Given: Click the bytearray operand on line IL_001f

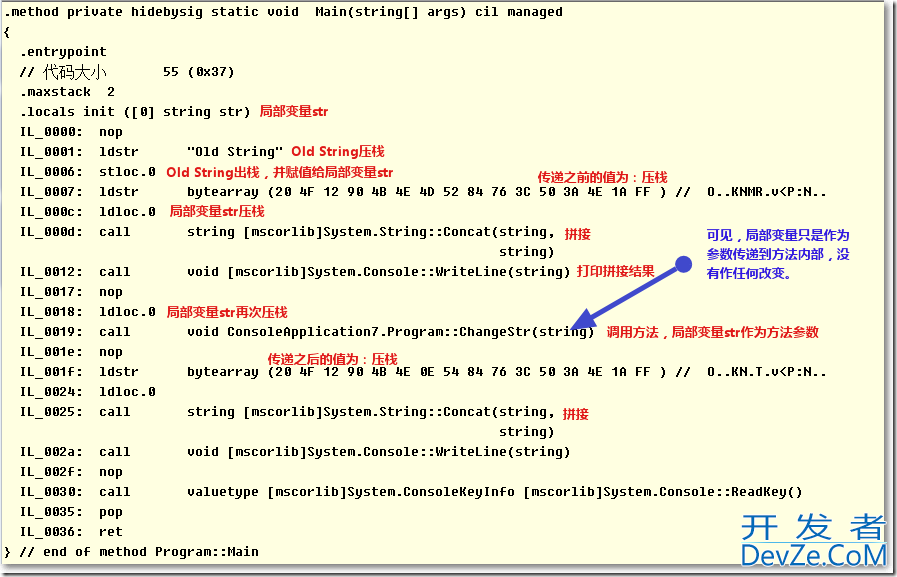Looking at the screenshot, I should tap(427, 372).
